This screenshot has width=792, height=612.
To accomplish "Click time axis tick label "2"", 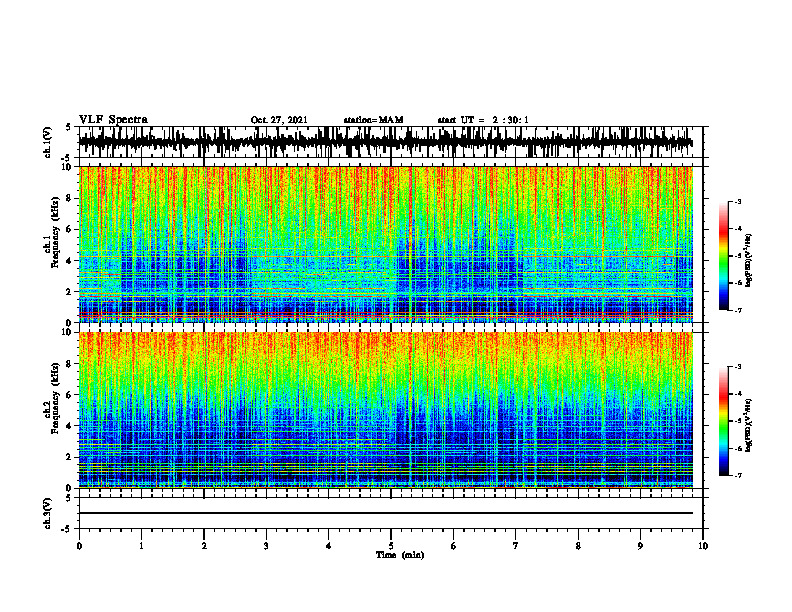I will 204,546.
